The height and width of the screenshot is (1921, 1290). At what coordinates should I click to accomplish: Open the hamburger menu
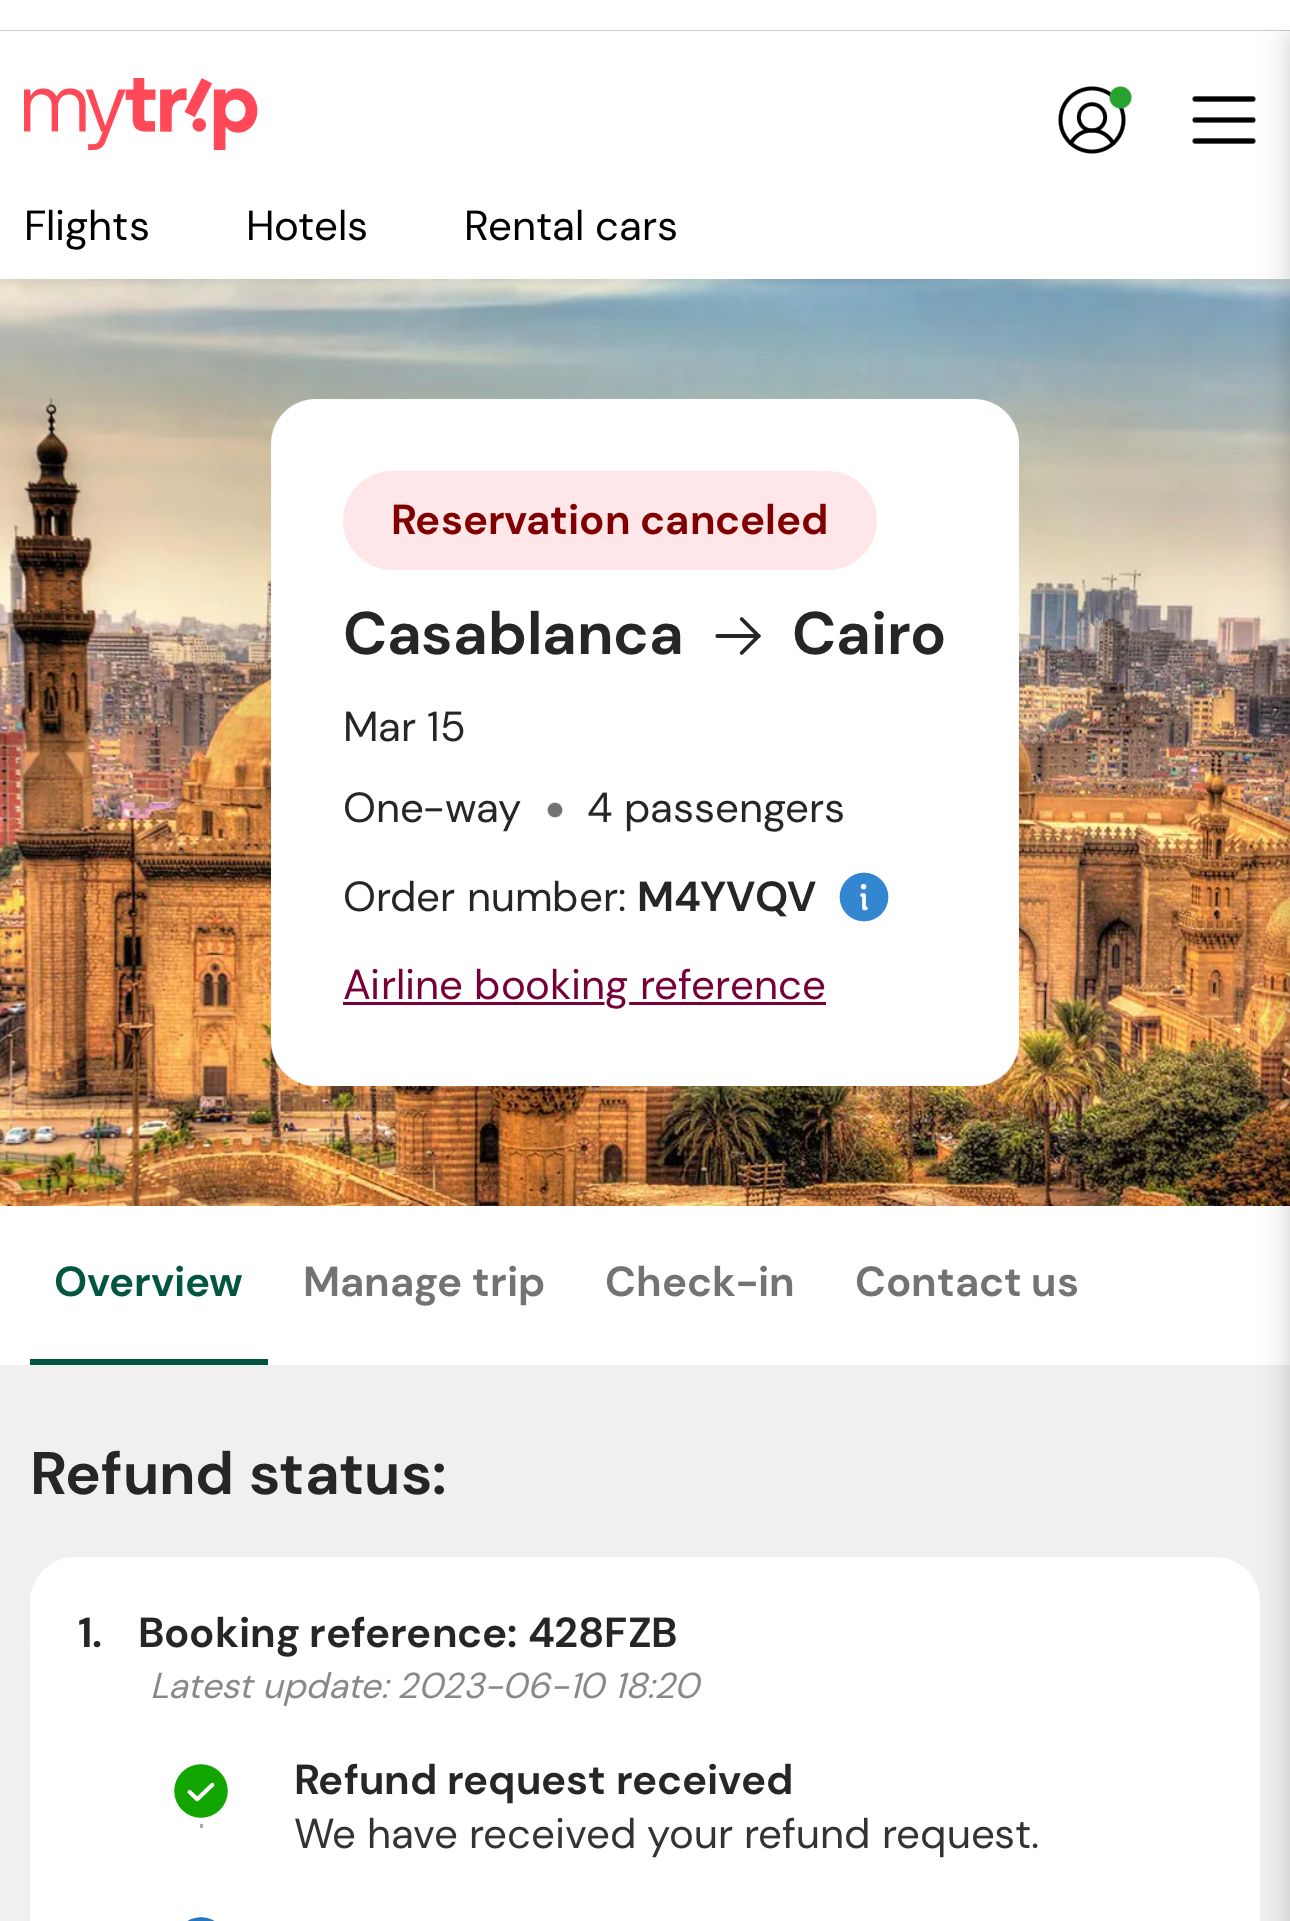tap(1223, 120)
